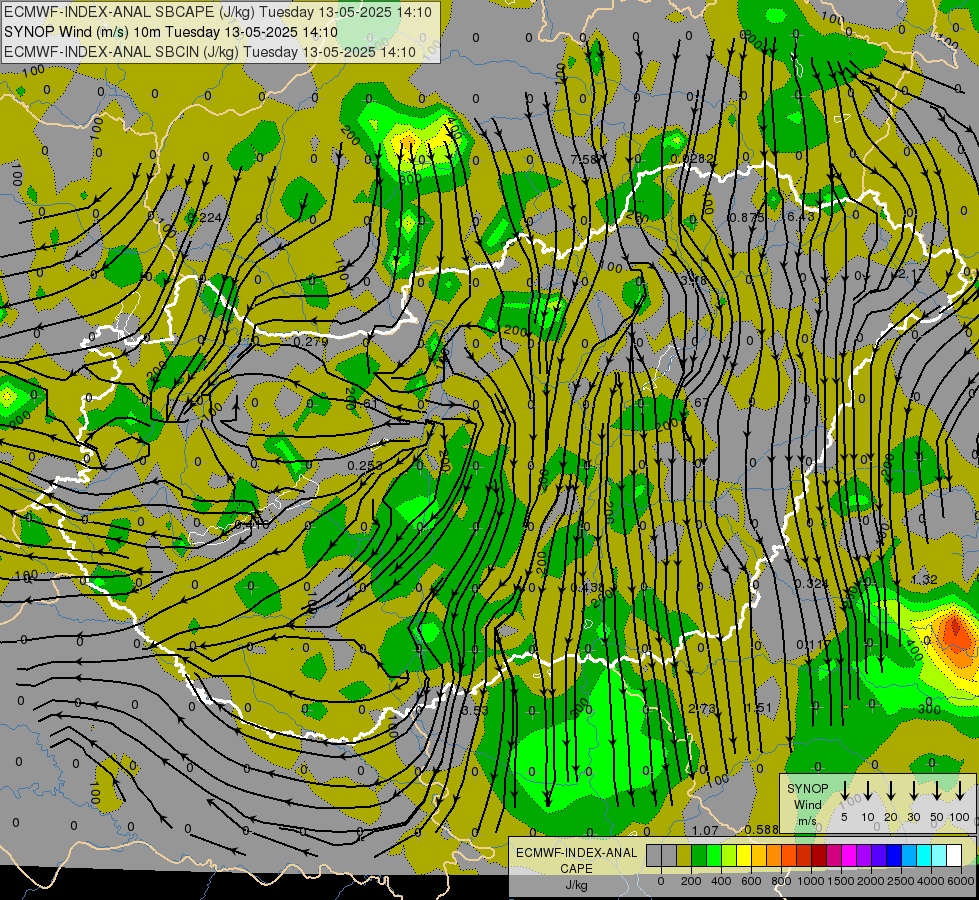Screen dimensions: 979x900
Task: Select the bright cyan swatch in CAPE scale
Action: pos(924,855)
